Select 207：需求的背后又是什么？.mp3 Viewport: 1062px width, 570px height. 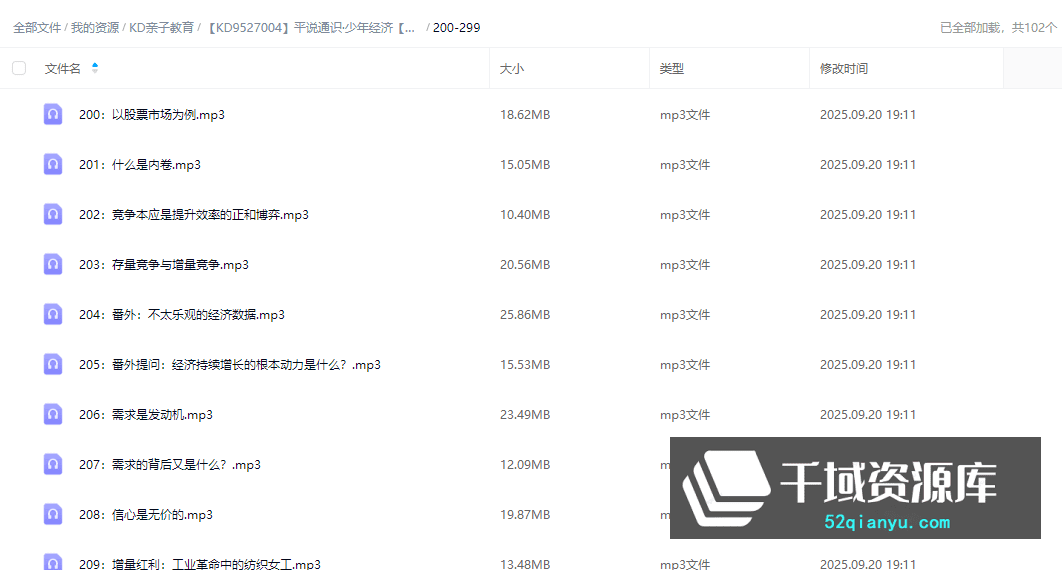click(170, 465)
